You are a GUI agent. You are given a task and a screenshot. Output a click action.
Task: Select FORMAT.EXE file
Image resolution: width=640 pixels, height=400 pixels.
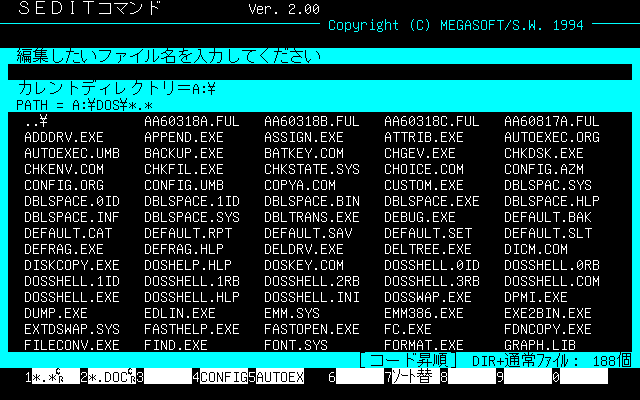(424, 345)
